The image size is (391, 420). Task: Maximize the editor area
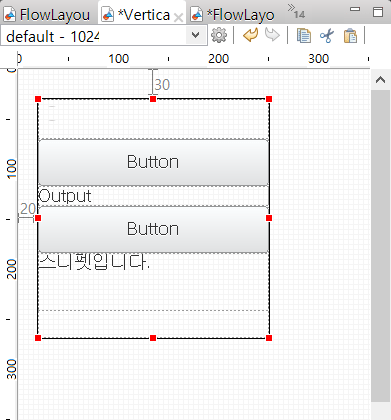(378, 12)
